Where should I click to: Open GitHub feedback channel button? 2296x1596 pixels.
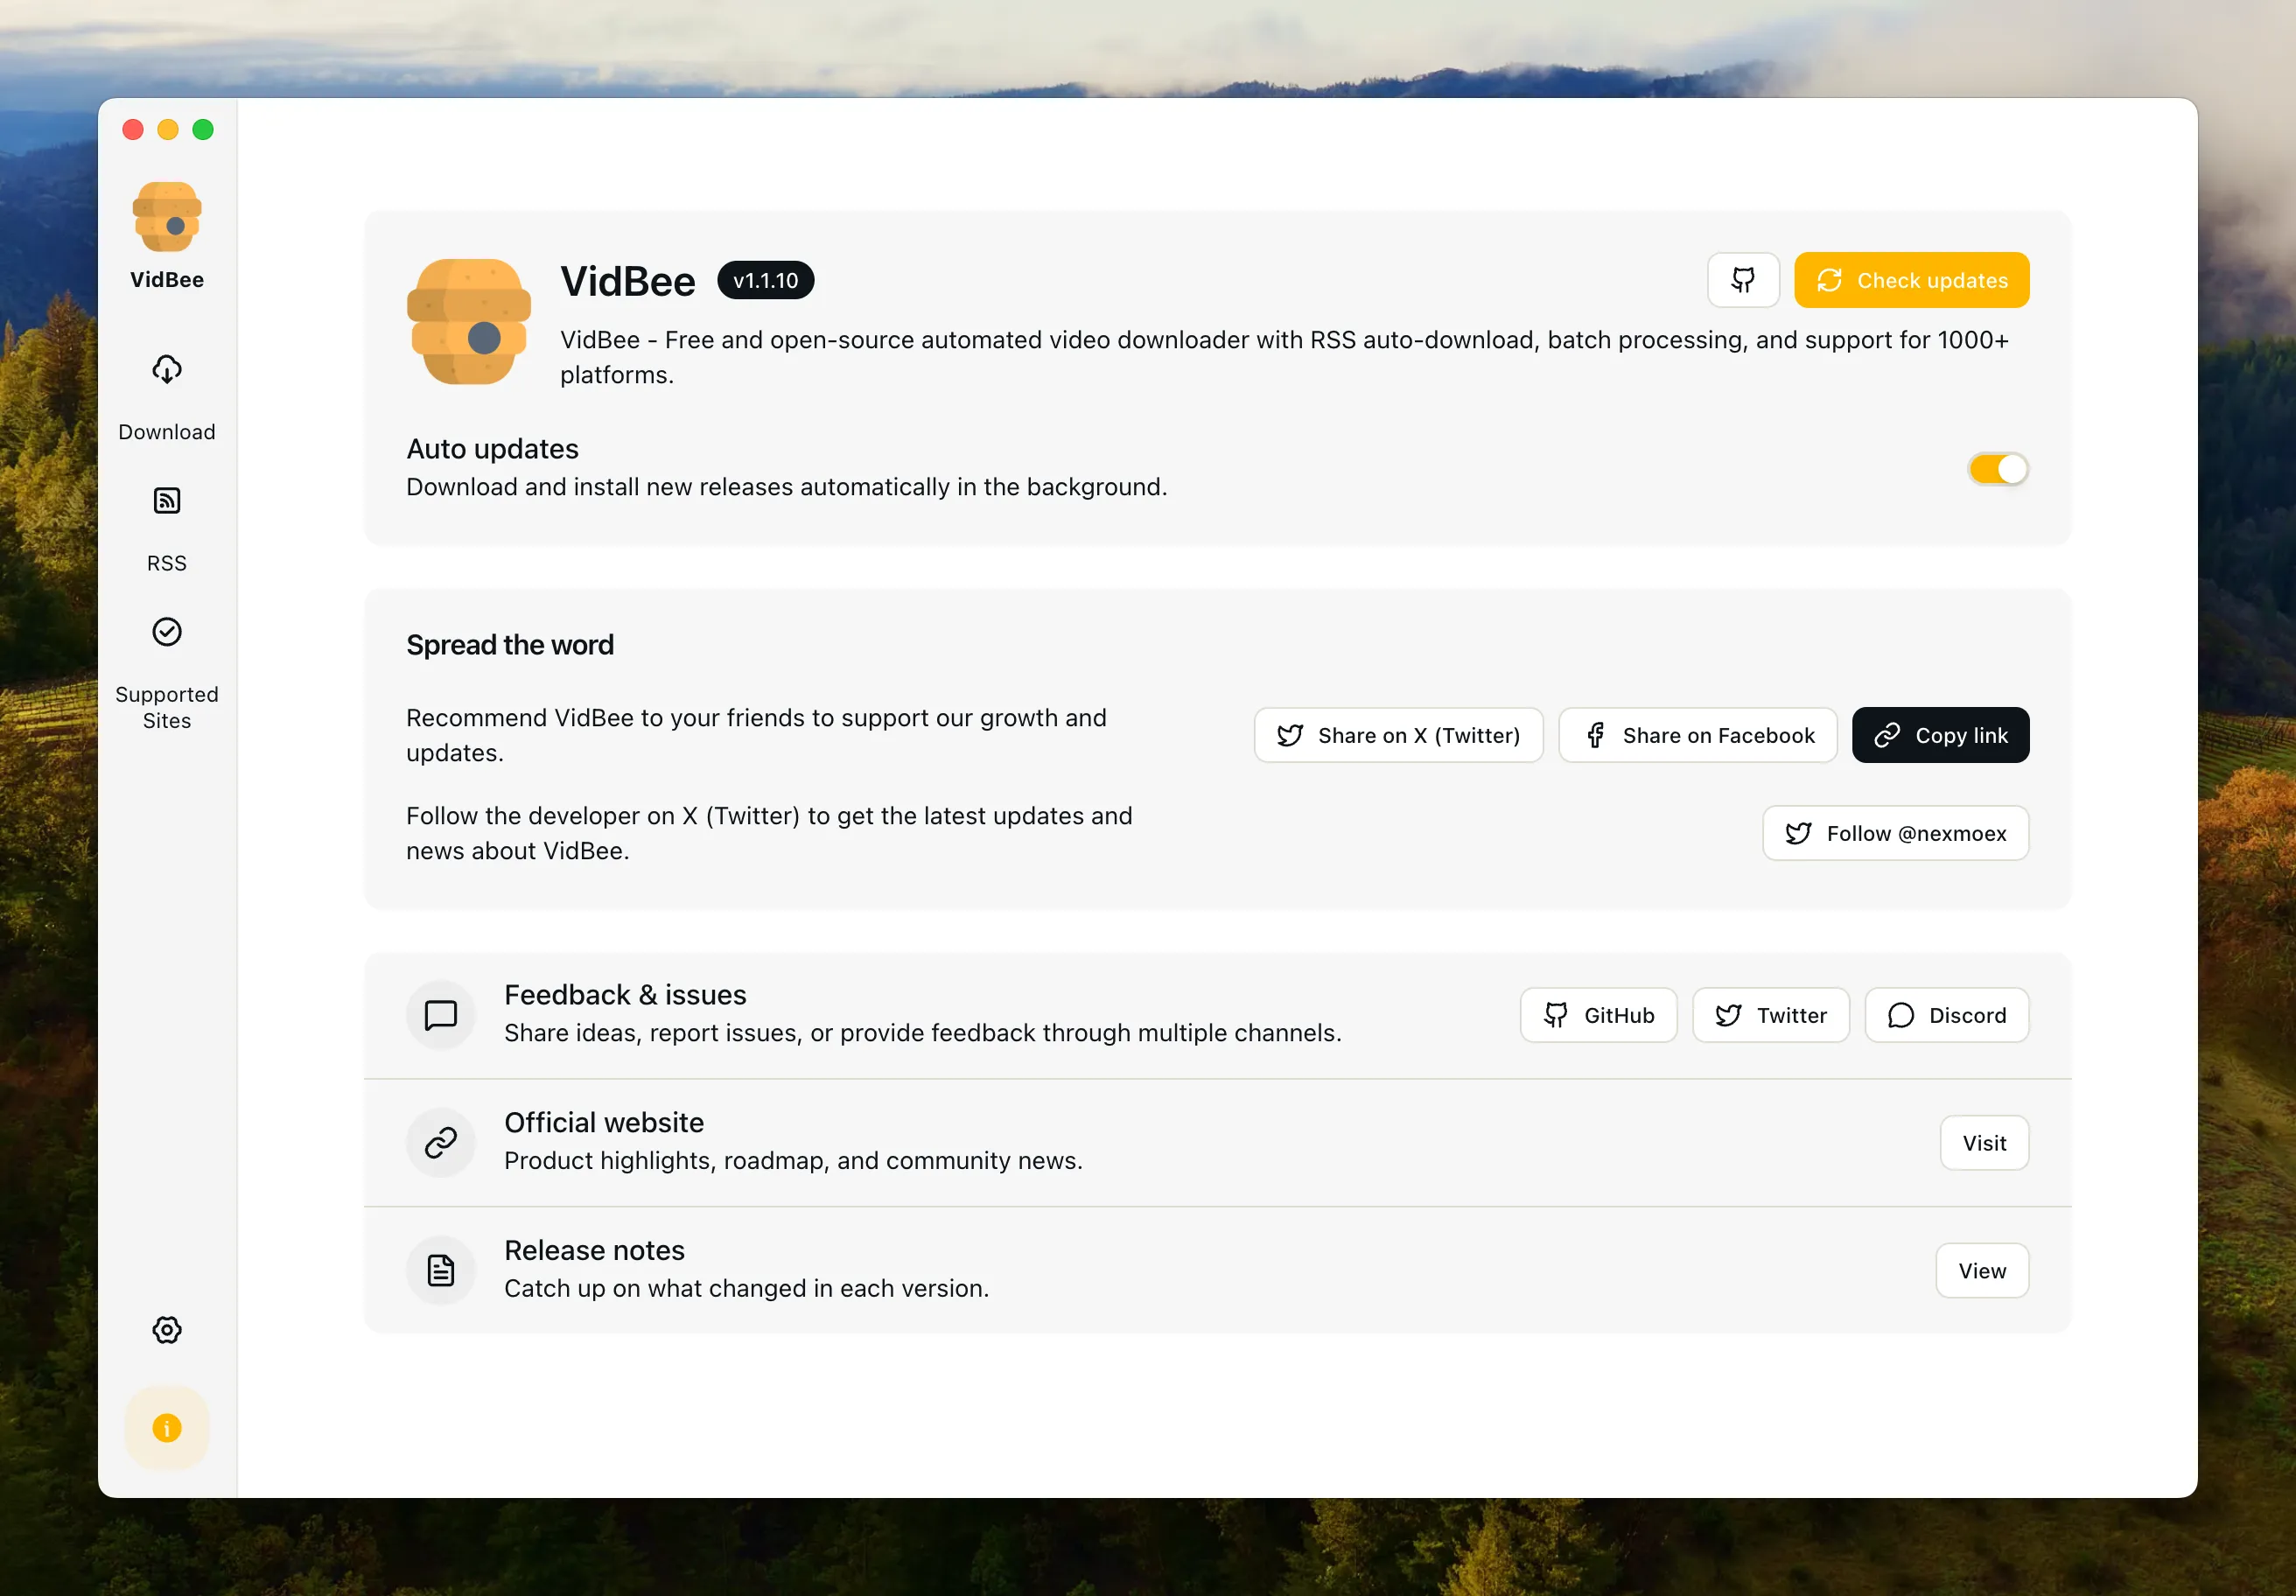tap(1598, 1015)
